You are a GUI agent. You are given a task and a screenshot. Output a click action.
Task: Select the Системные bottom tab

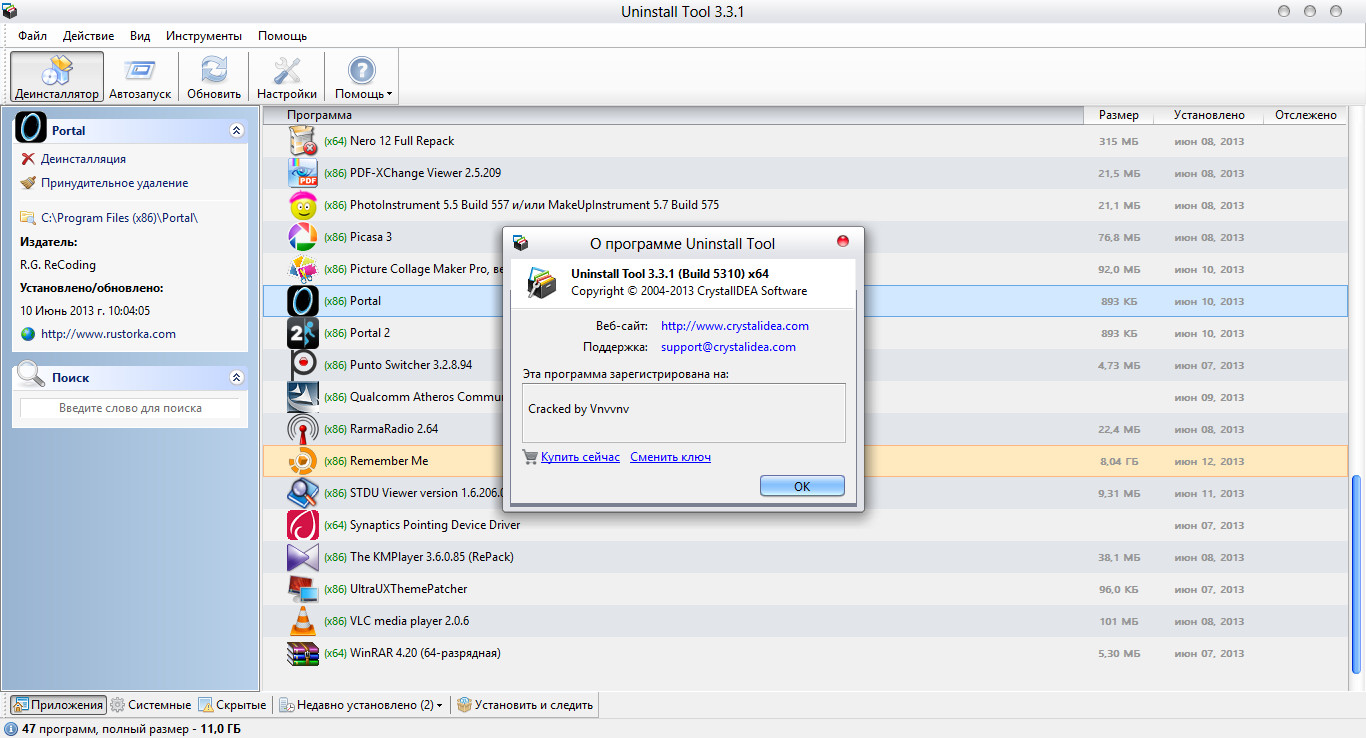tap(150, 705)
